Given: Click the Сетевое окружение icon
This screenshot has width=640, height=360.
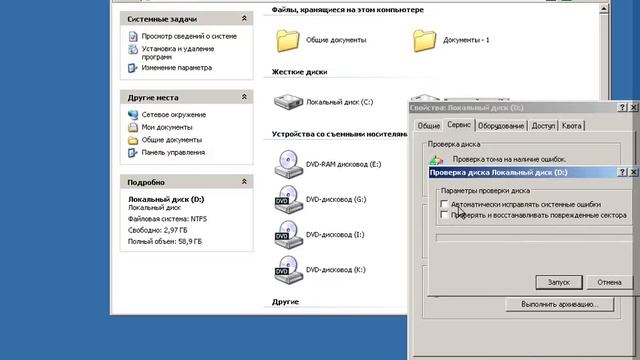Looking at the screenshot, I should coord(133,115).
